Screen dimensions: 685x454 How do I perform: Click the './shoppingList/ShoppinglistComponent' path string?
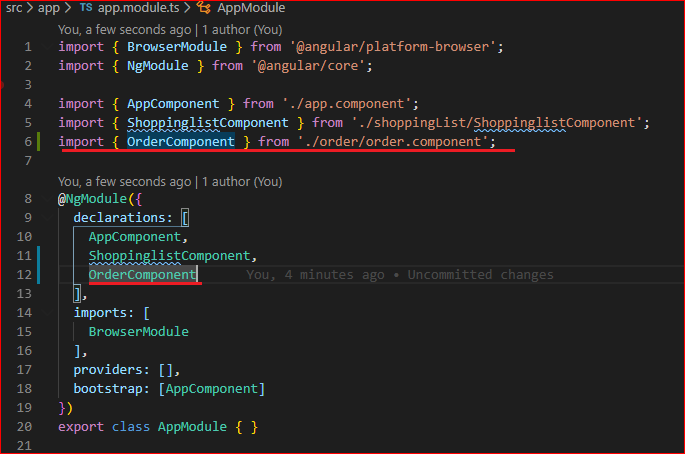pos(497,123)
